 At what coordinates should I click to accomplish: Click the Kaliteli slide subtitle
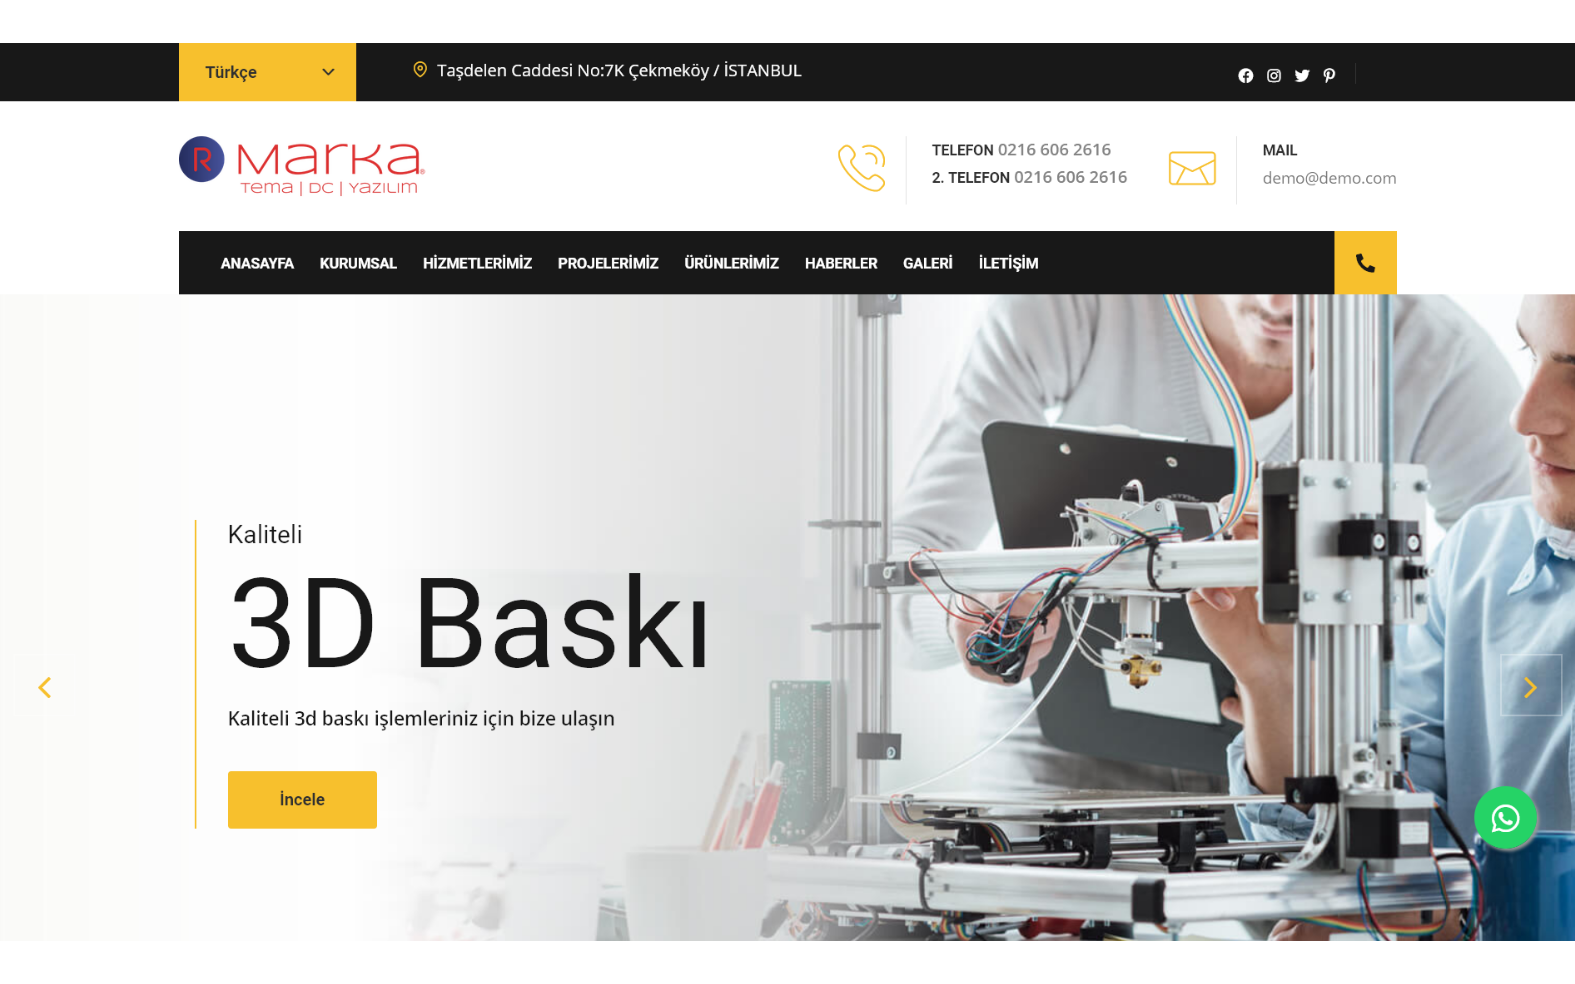point(265,534)
